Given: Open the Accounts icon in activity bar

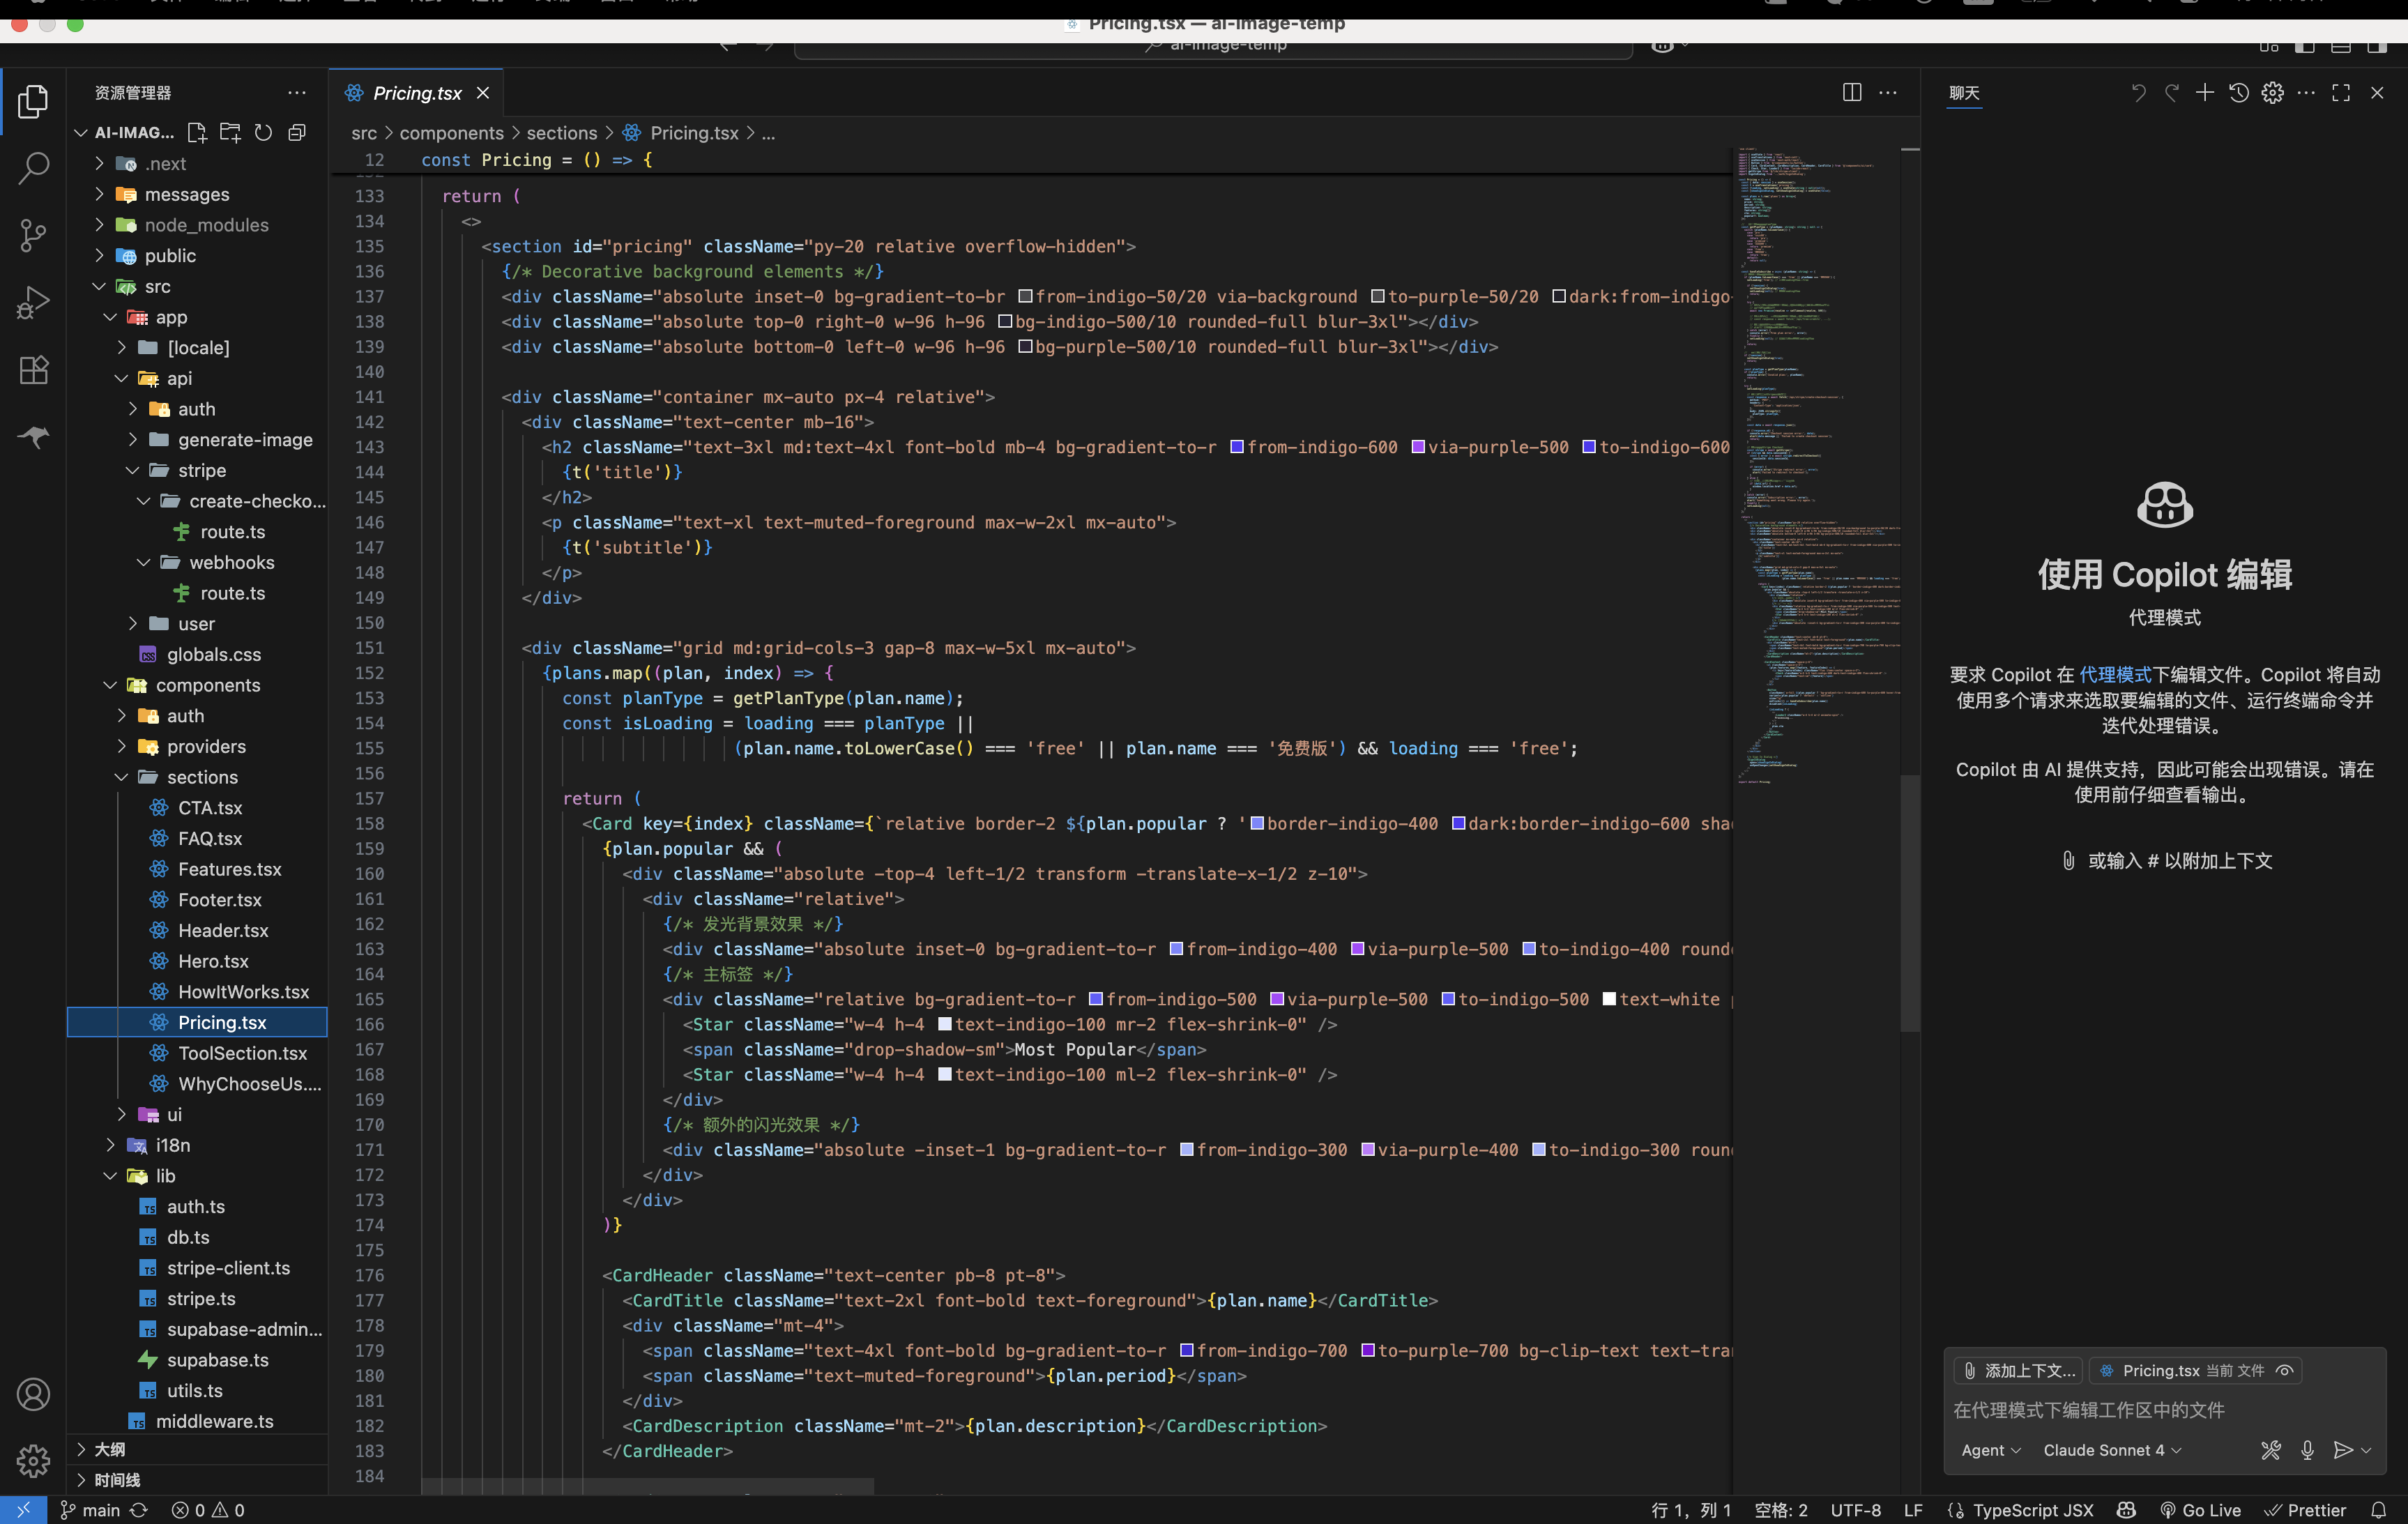Looking at the screenshot, I should coord(33,1394).
